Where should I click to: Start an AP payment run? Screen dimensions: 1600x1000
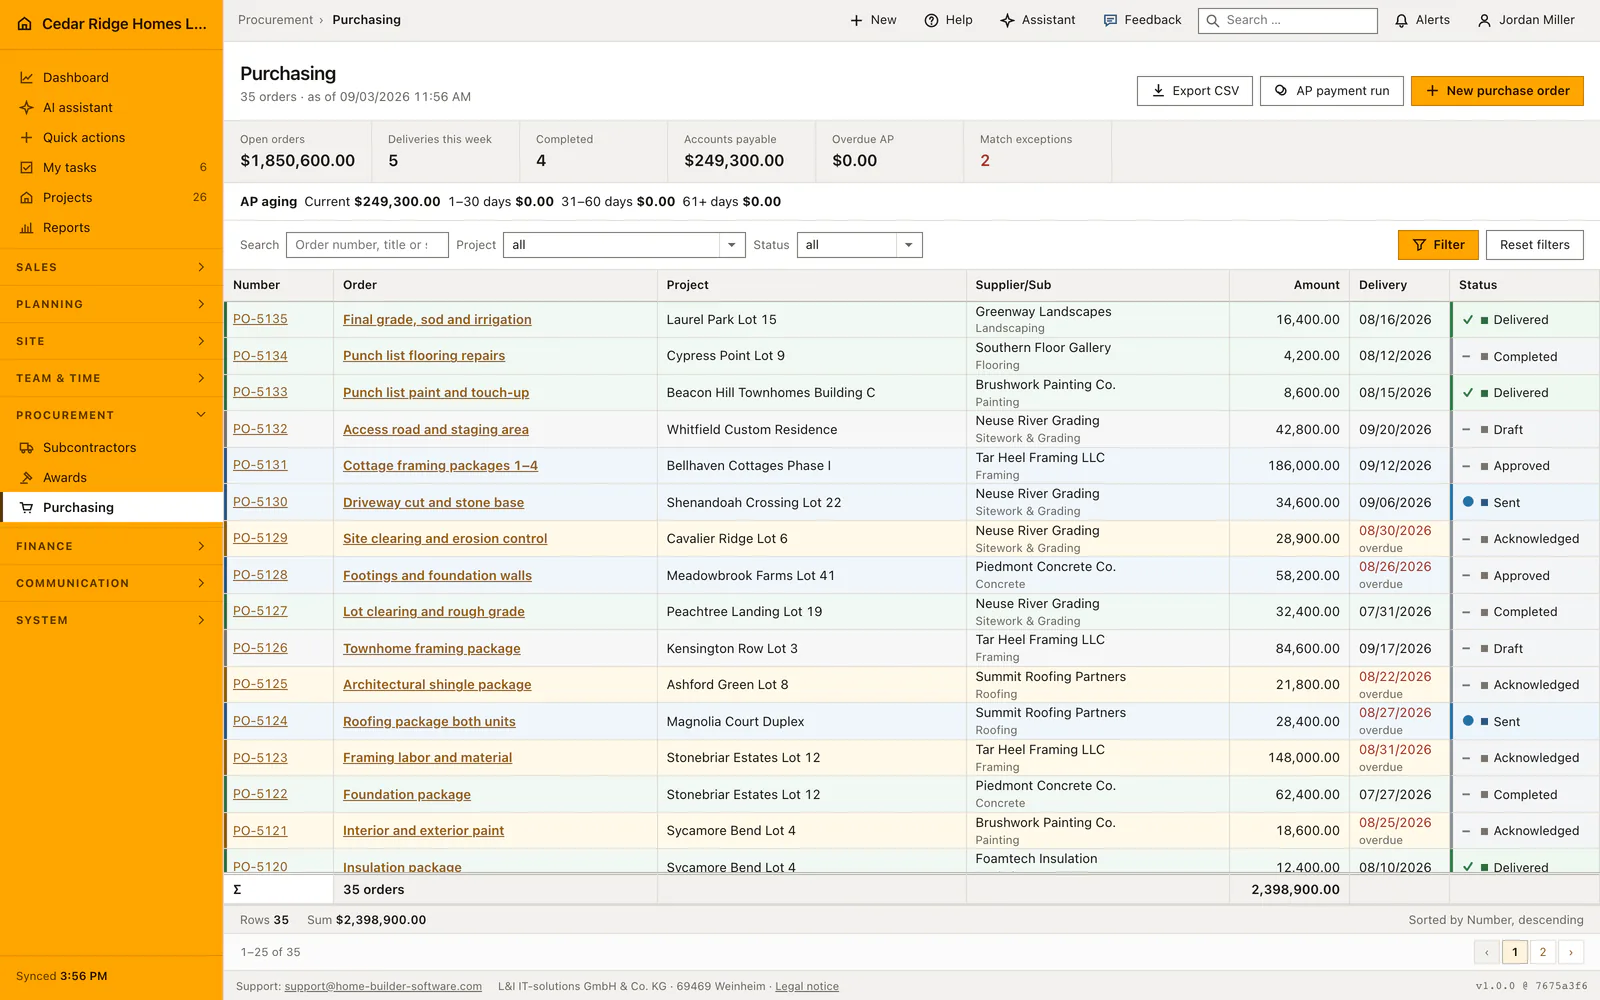pyautogui.click(x=1332, y=91)
